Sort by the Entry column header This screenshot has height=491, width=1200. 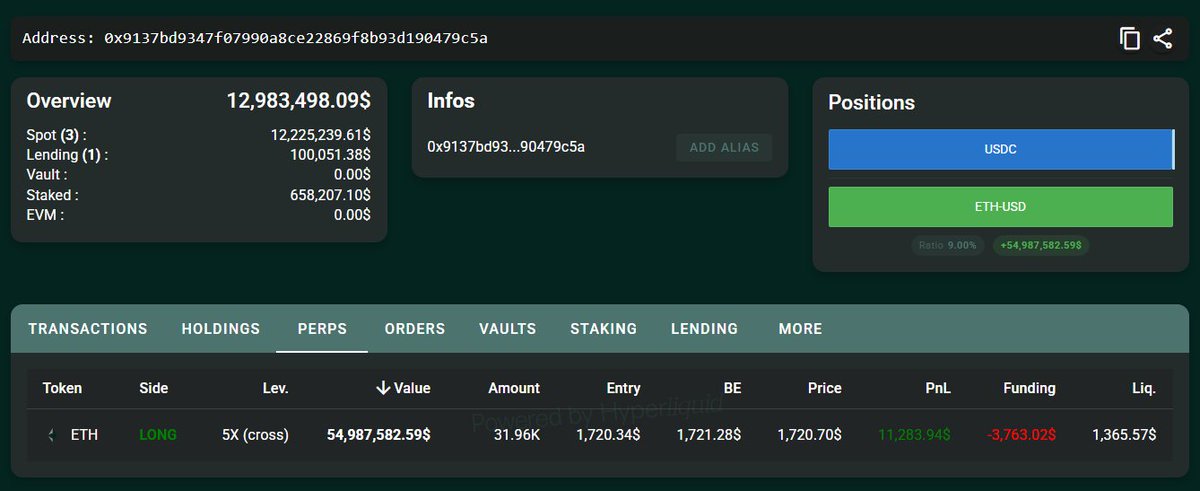(623, 388)
